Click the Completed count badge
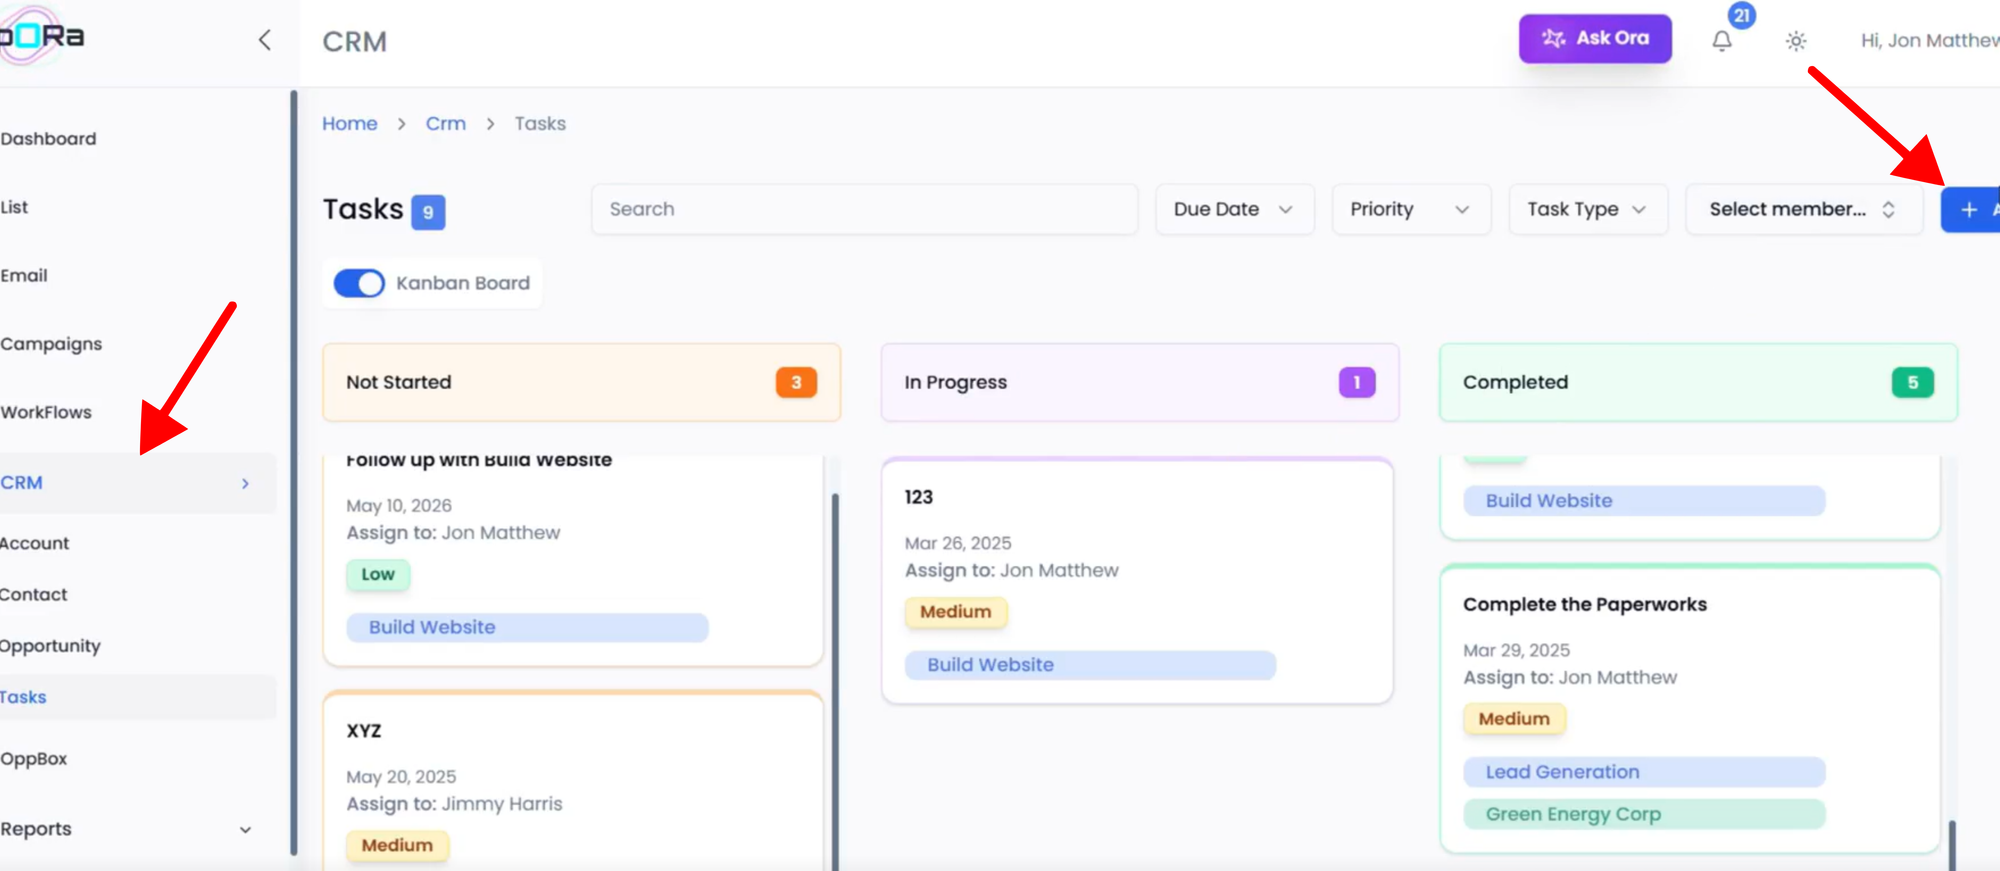 click(1912, 382)
